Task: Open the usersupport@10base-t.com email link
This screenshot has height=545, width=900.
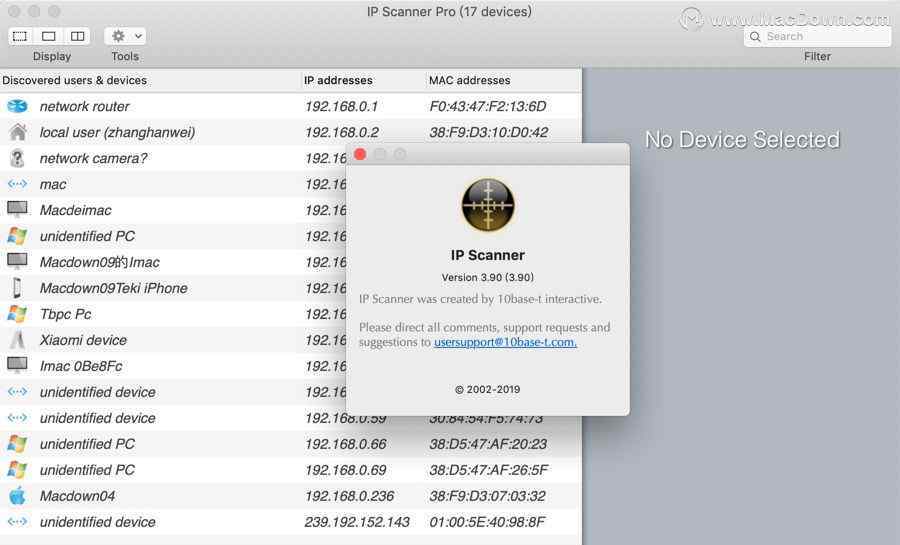Action: coord(505,342)
